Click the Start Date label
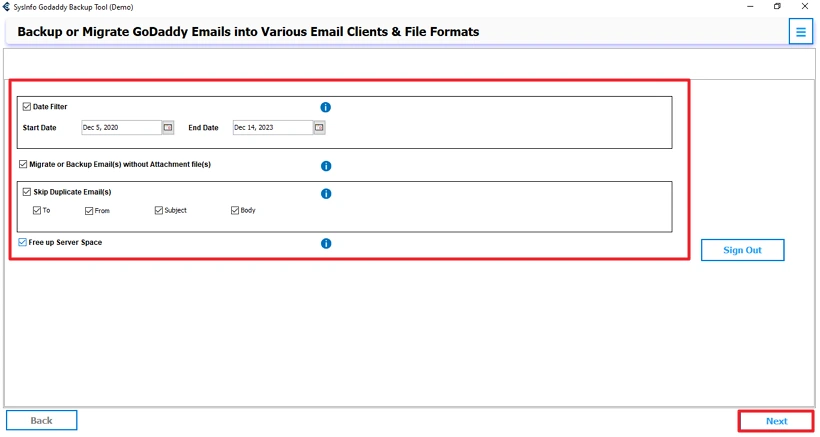820x437 pixels. click(x=39, y=128)
